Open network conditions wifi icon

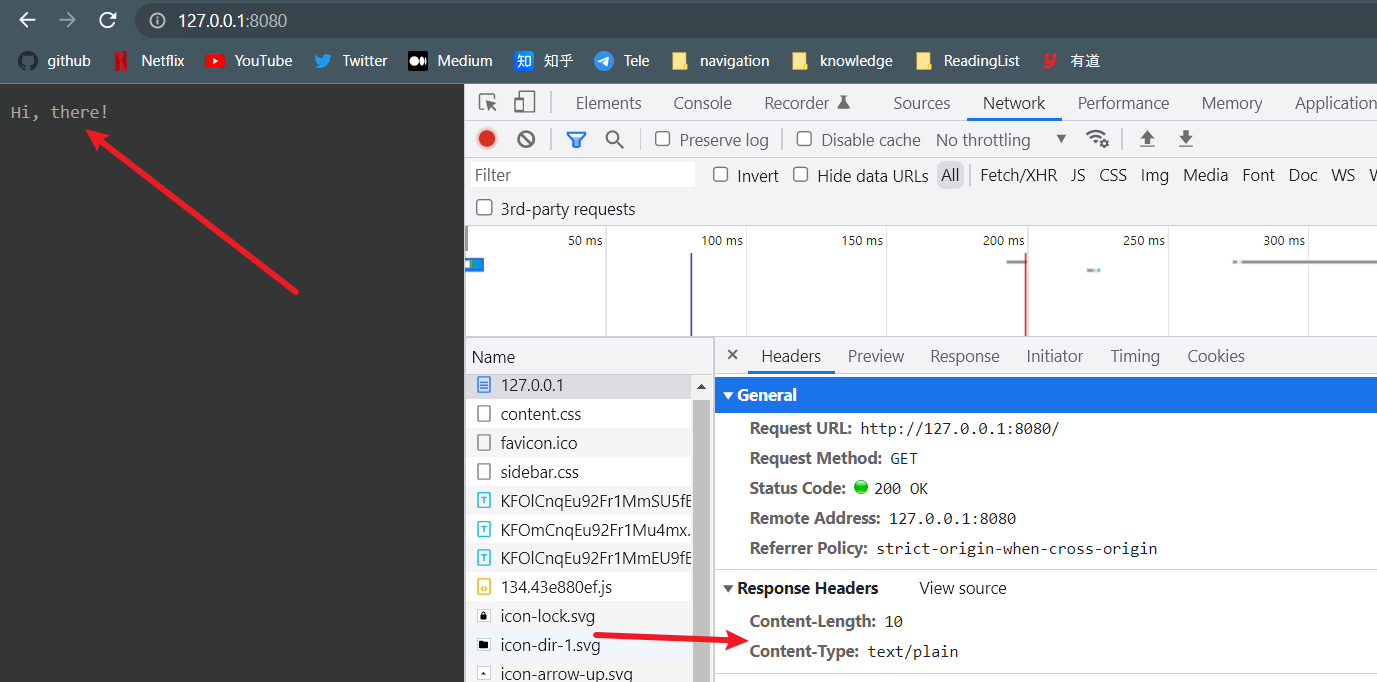click(1097, 139)
